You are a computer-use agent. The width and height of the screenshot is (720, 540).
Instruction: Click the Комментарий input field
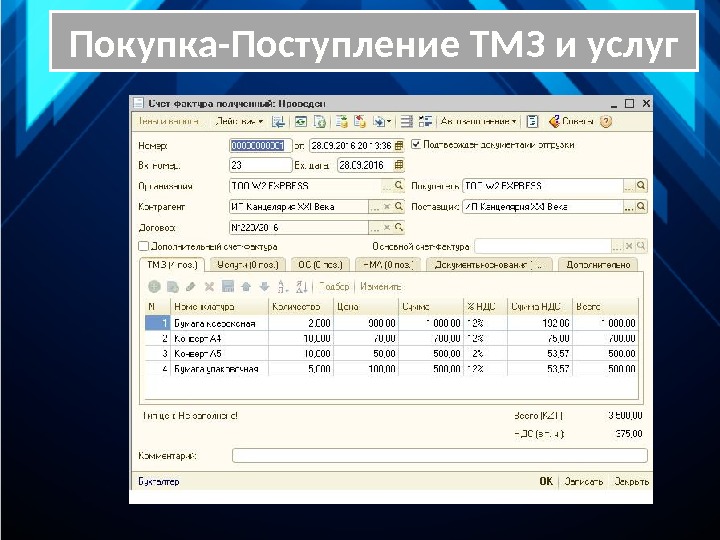440,456
